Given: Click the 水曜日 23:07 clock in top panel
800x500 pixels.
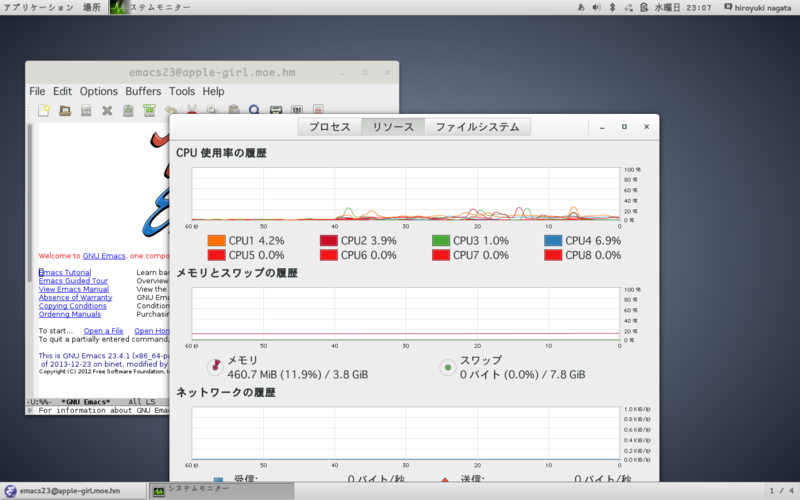Looking at the screenshot, I should [x=683, y=7].
